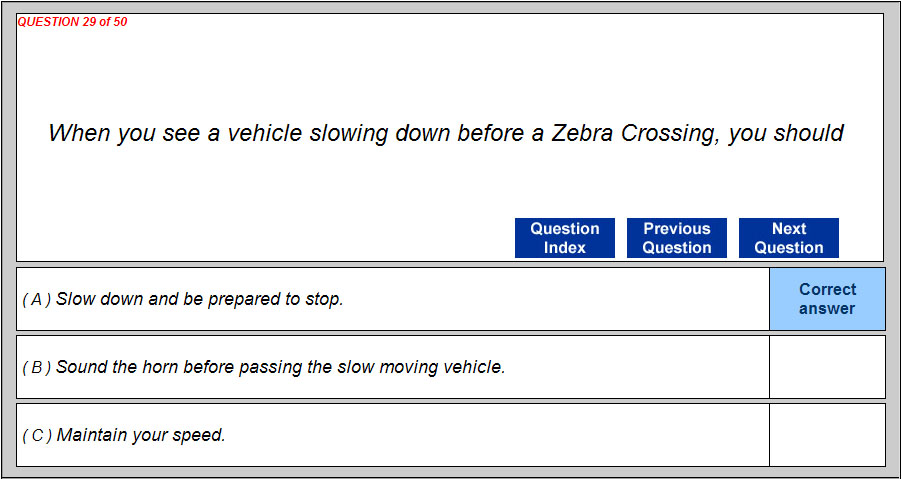Choose answer 'Sound the horn before passing'

tap(280, 367)
